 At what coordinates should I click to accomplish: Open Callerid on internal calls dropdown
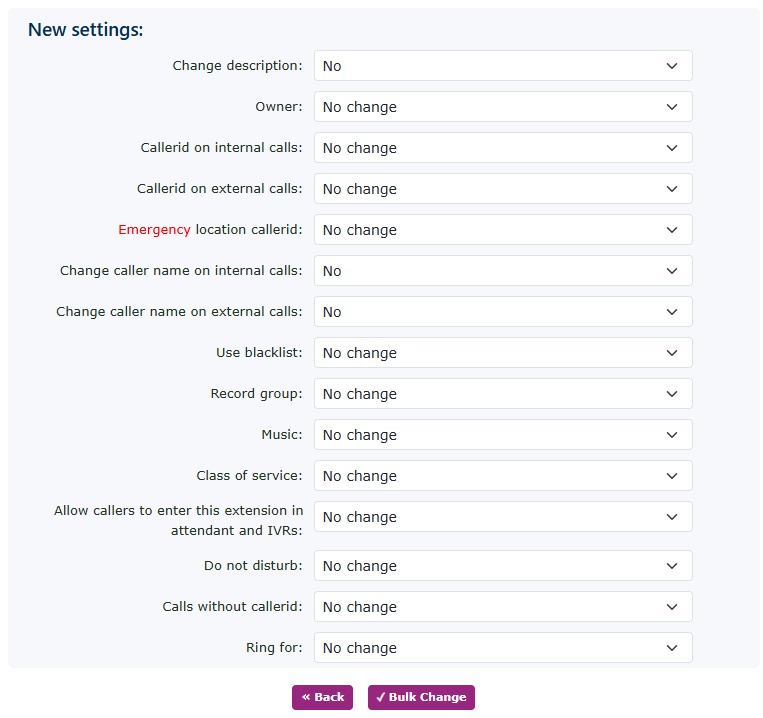click(x=502, y=148)
